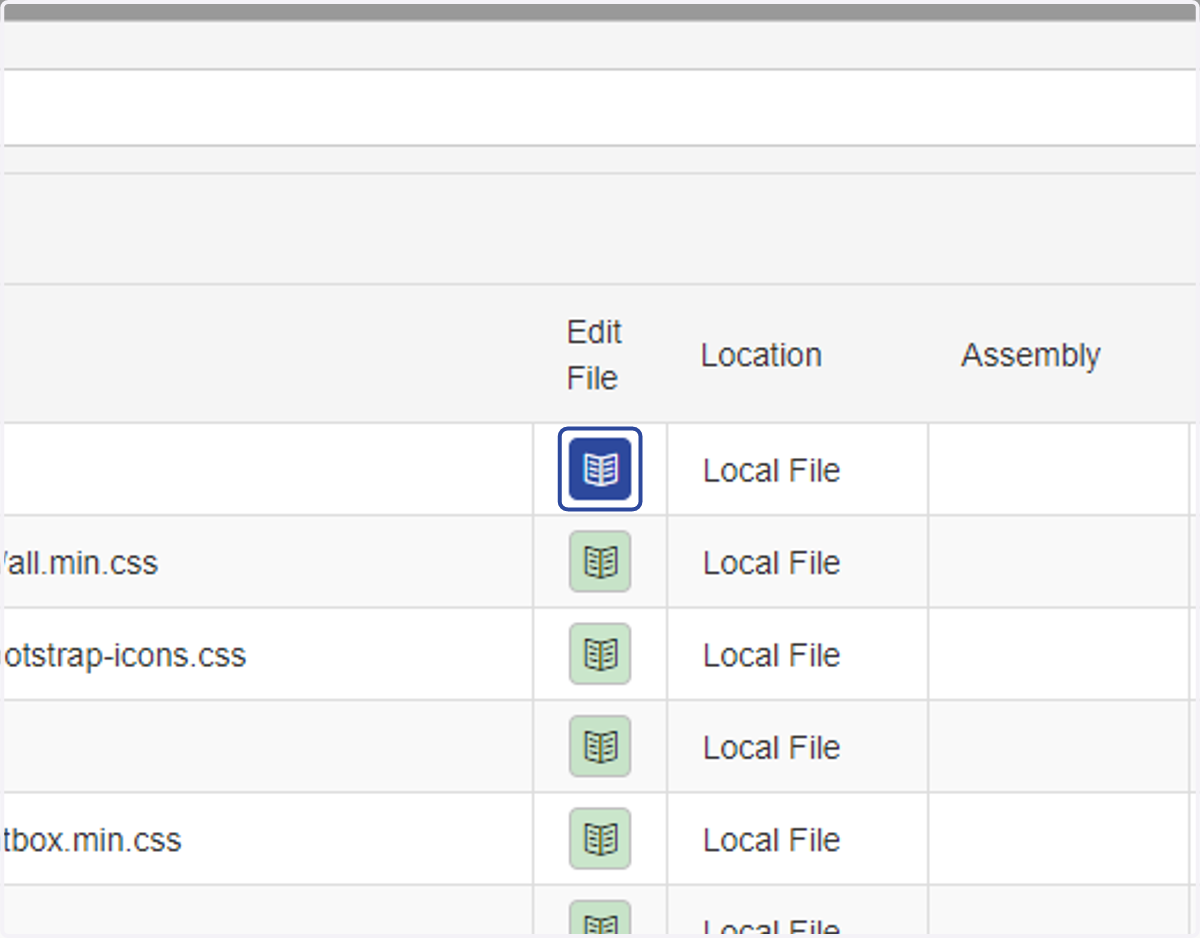The height and width of the screenshot is (938, 1200).
Task: Open Edit File icon for bootstrap-icons.css row
Action: (x=600, y=654)
